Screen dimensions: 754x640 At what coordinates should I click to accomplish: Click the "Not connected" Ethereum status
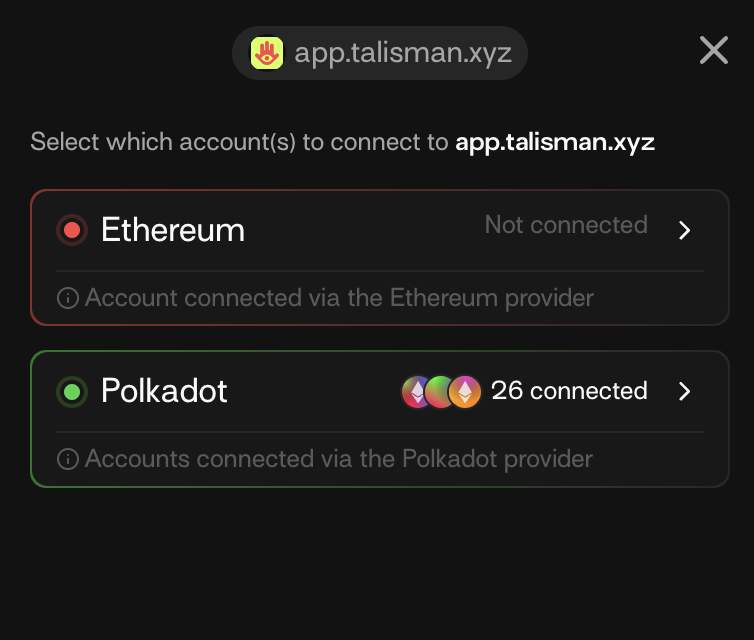coord(566,225)
